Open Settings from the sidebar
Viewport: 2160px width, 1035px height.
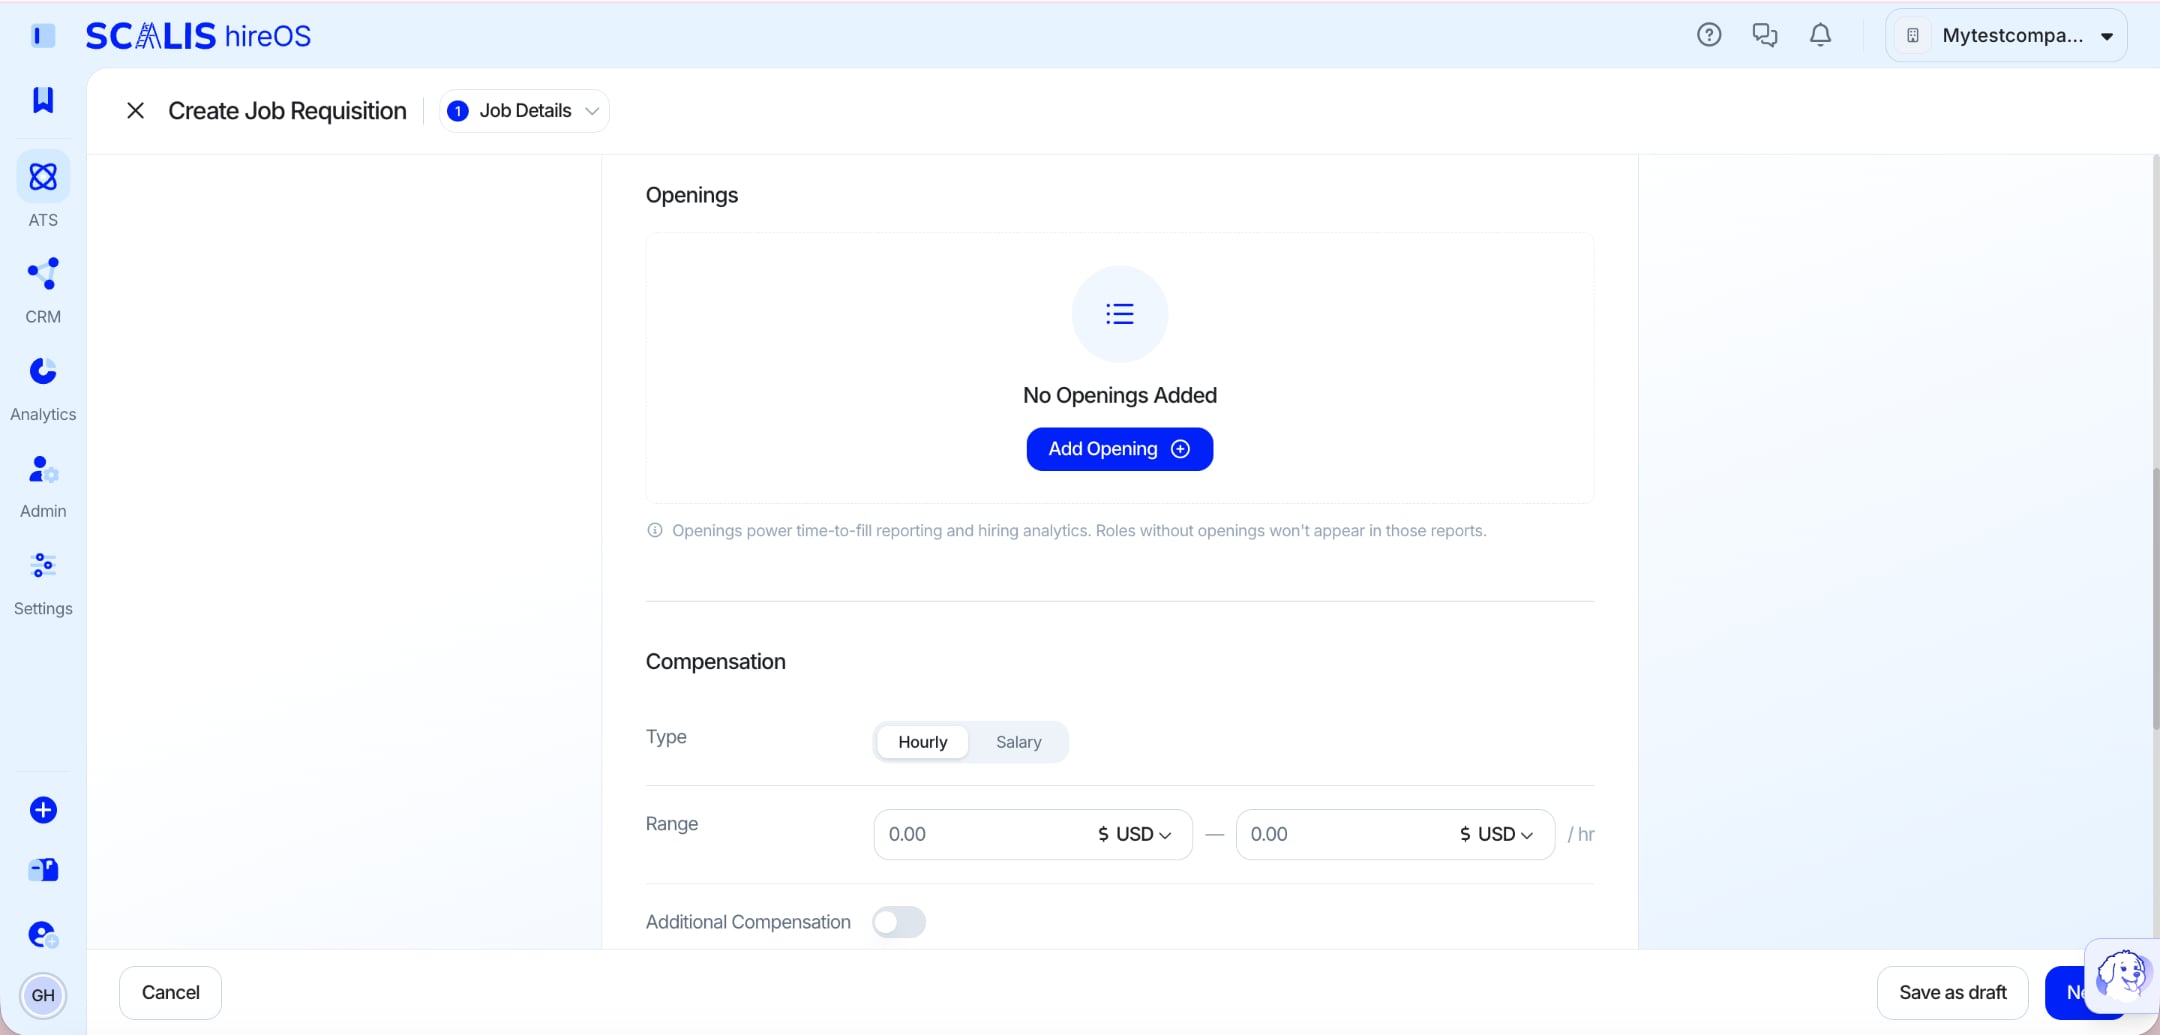point(43,584)
